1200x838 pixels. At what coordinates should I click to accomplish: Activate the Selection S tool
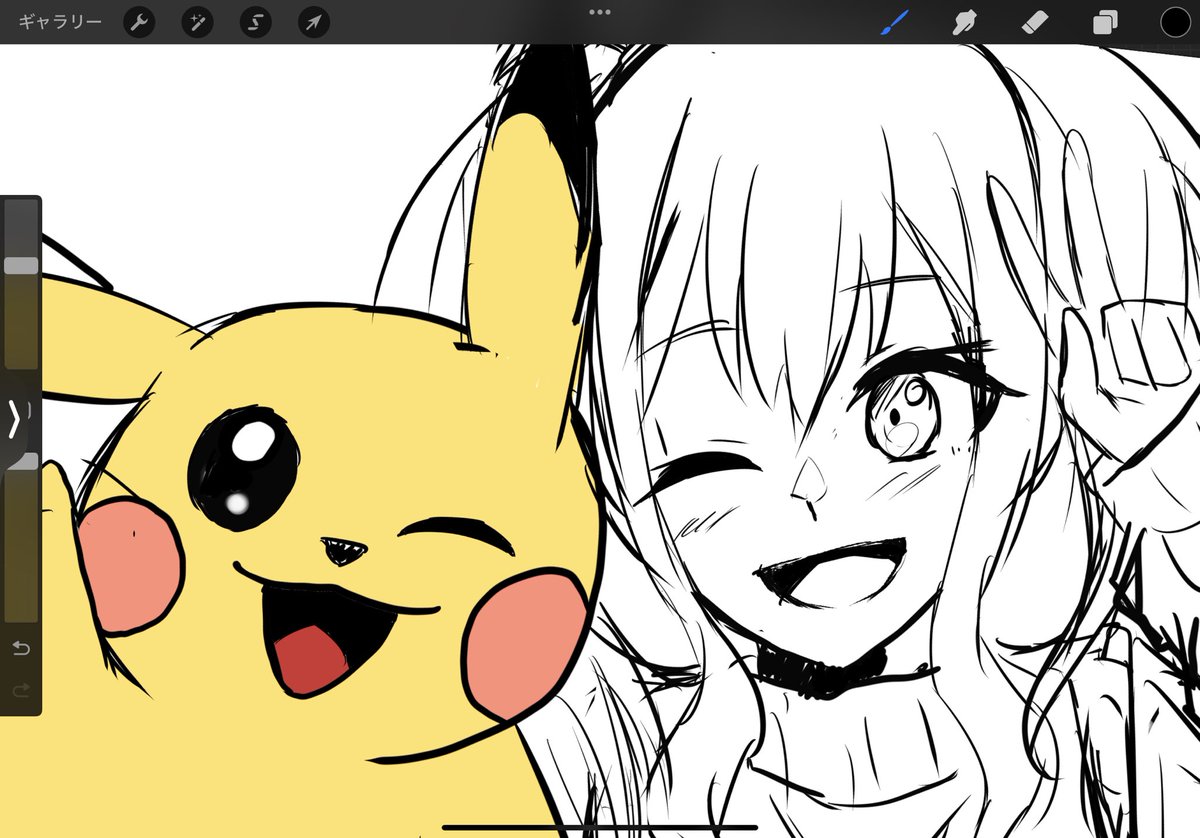[255, 22]
